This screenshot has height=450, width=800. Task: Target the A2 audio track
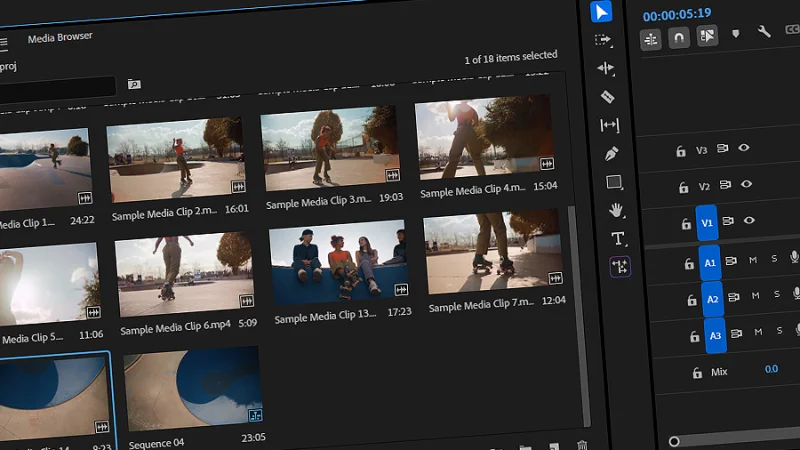[x=712, y=299]
